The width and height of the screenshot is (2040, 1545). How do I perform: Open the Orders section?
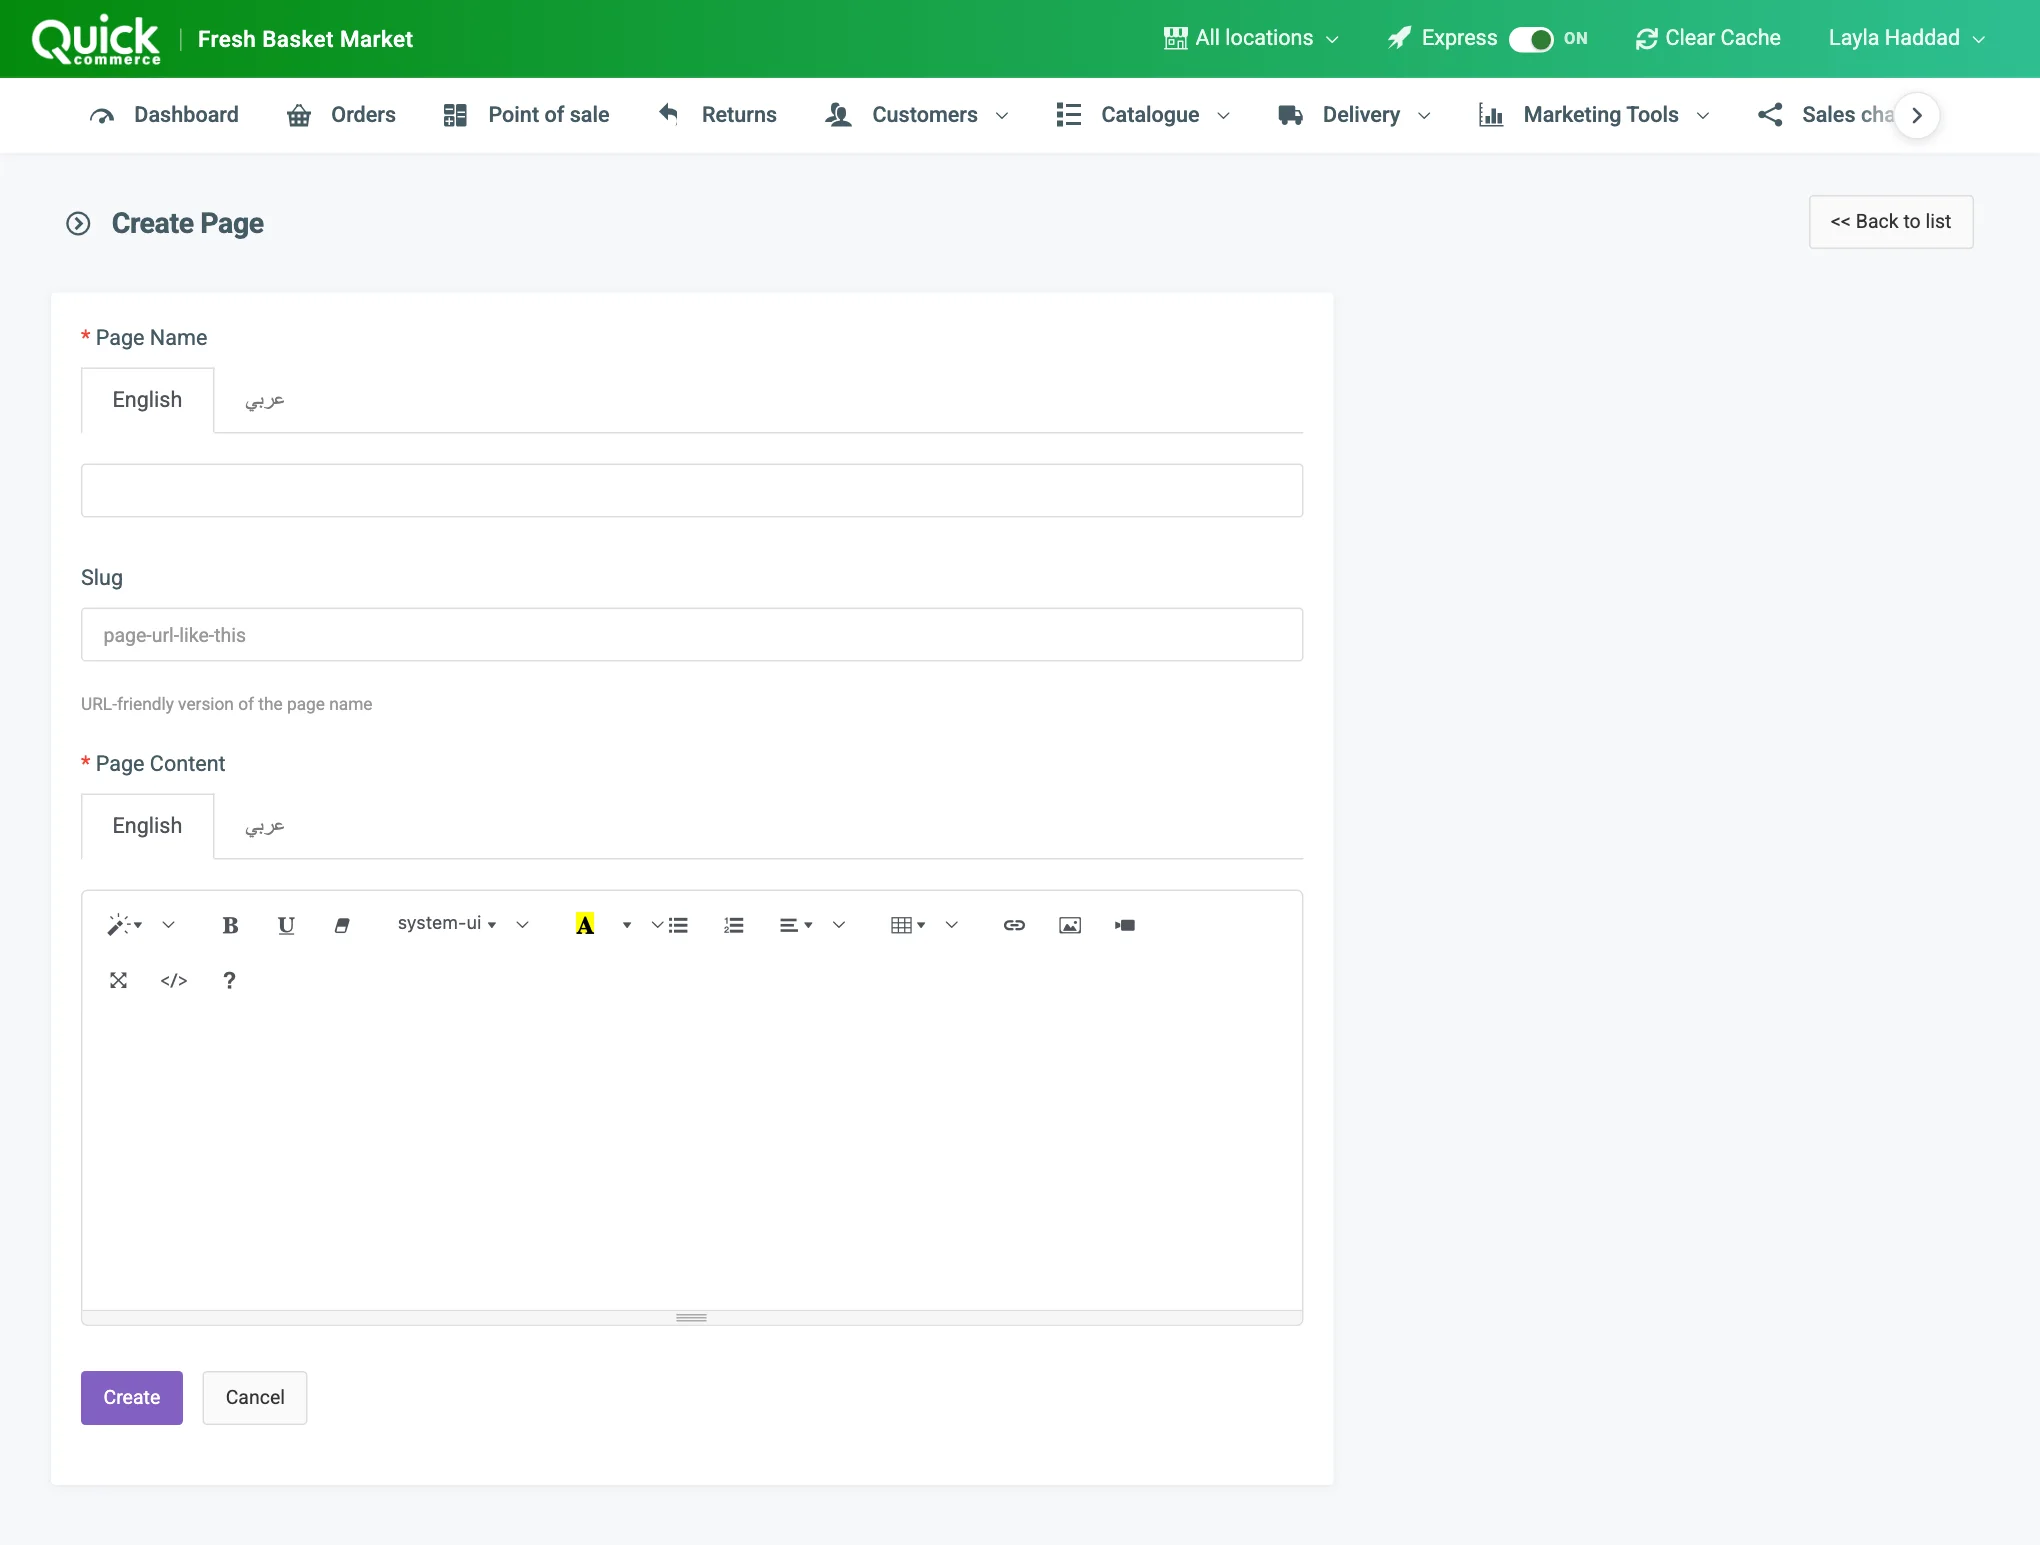pos(341,115)
